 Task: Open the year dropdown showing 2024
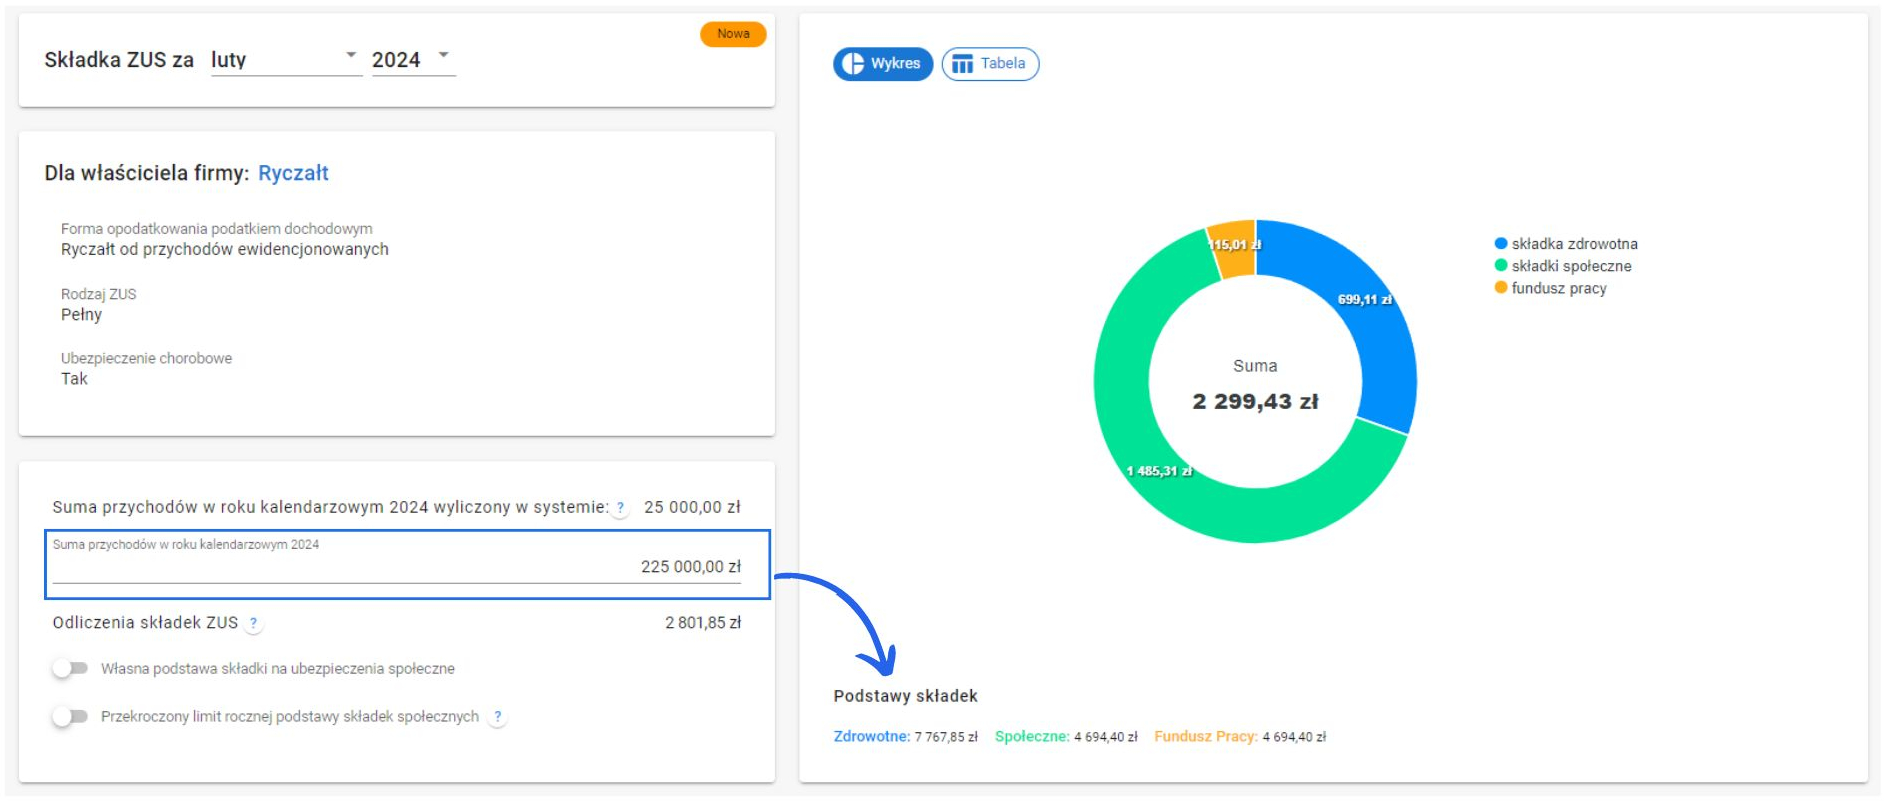click(412, 60)
